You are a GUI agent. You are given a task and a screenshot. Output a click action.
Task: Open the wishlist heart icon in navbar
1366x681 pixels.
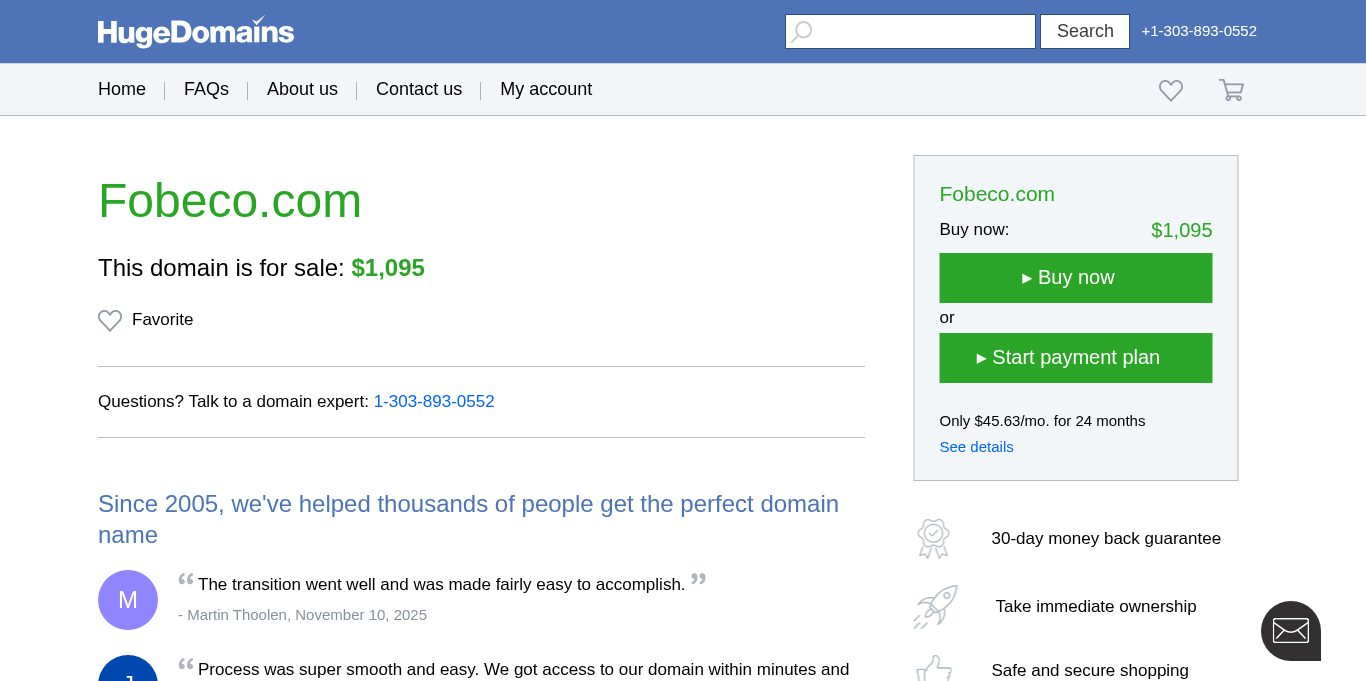1171,90
